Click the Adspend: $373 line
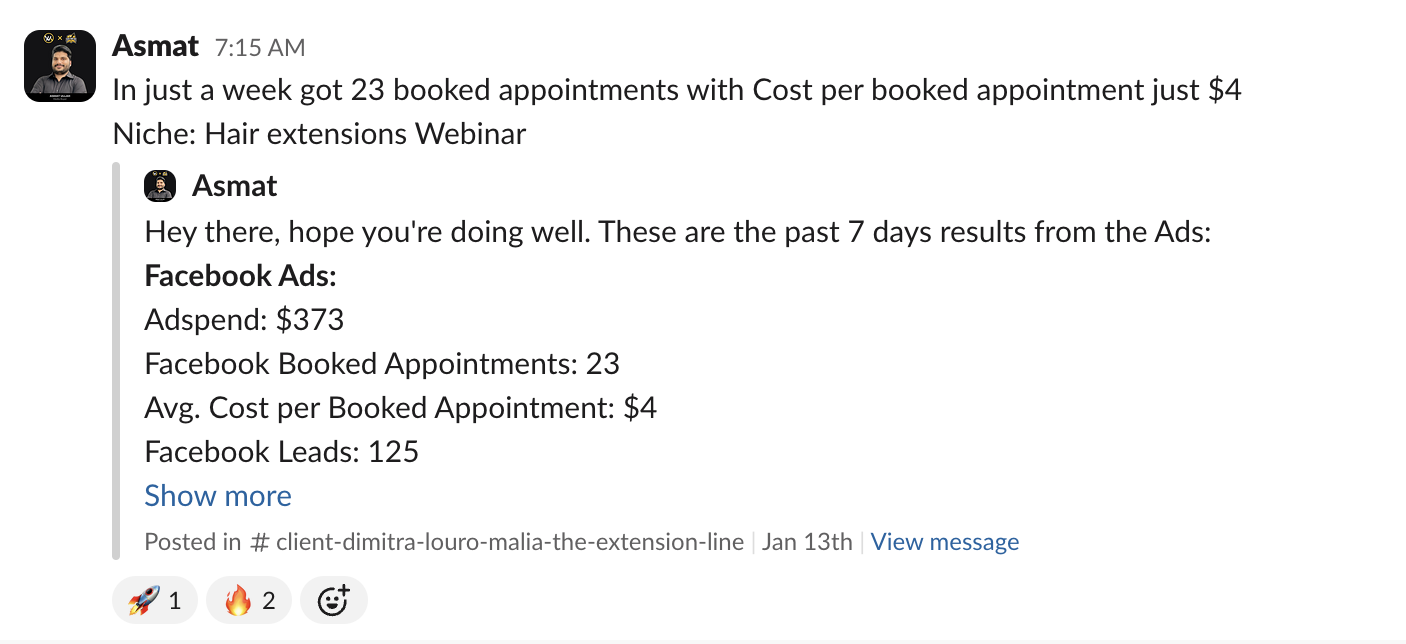The width and height of the screenshot is (1406, 644). pos(244,320)
